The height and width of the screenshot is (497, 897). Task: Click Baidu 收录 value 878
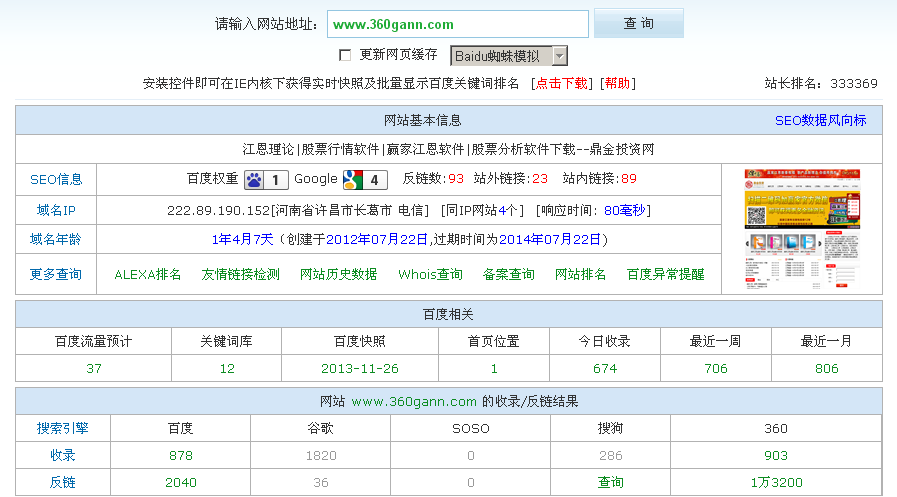point(181,456)
